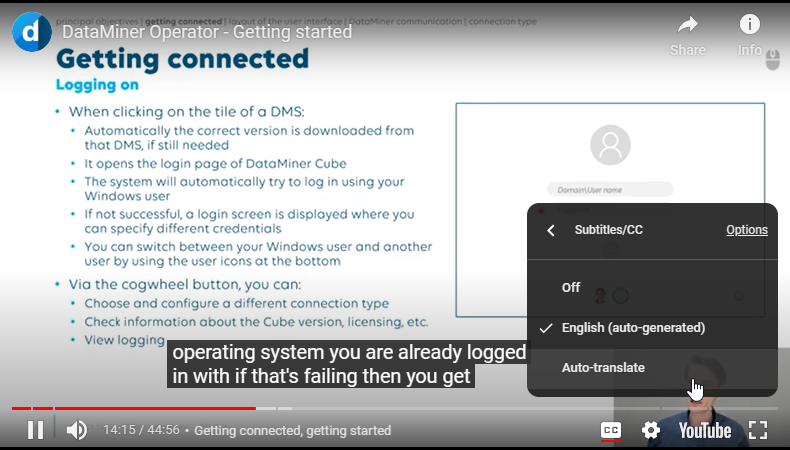Click the subtitle caption text overlay
Screen dimensions: 790x450
point(348,364)
